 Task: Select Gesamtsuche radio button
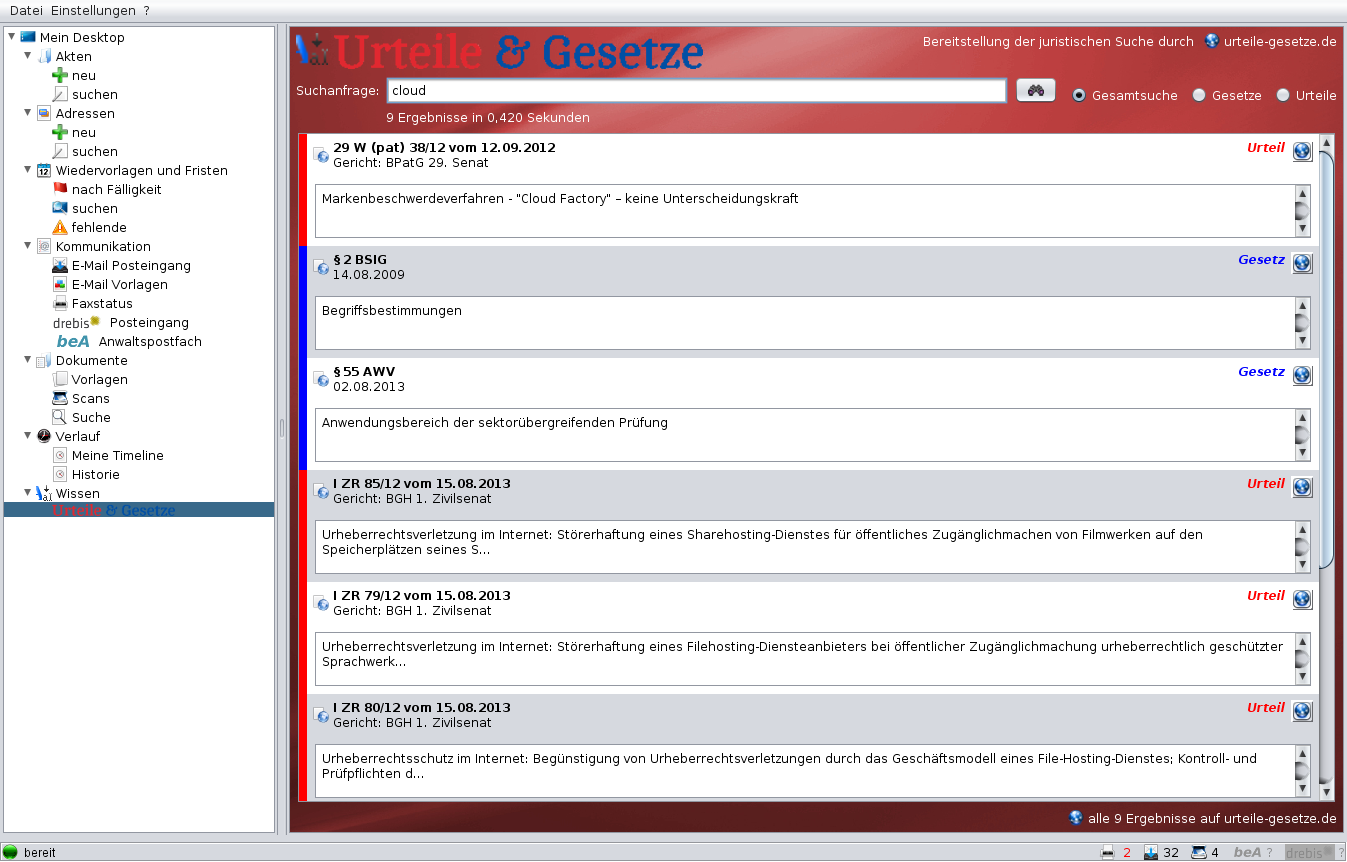(1079, 95)
